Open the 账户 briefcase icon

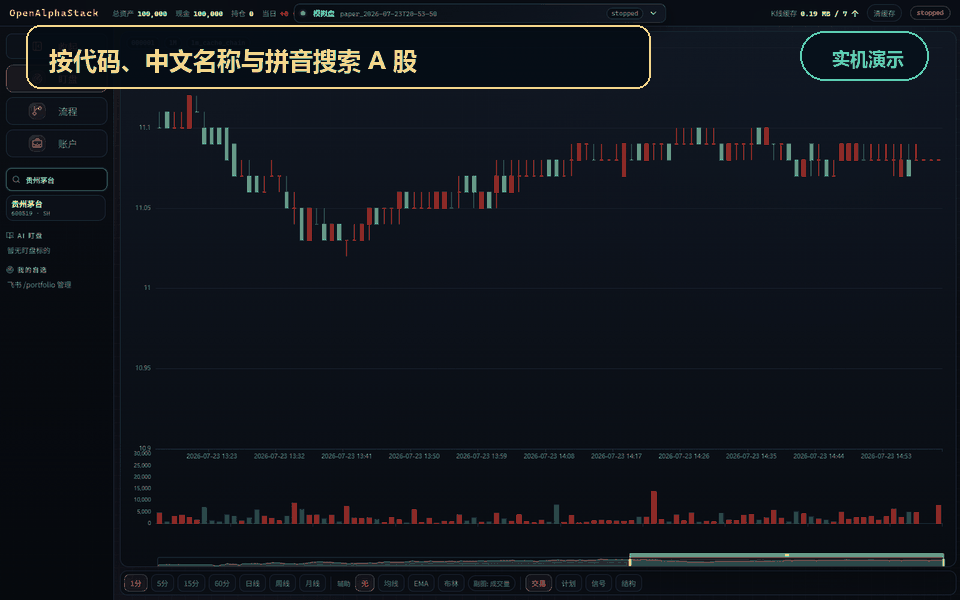point(37,143)
